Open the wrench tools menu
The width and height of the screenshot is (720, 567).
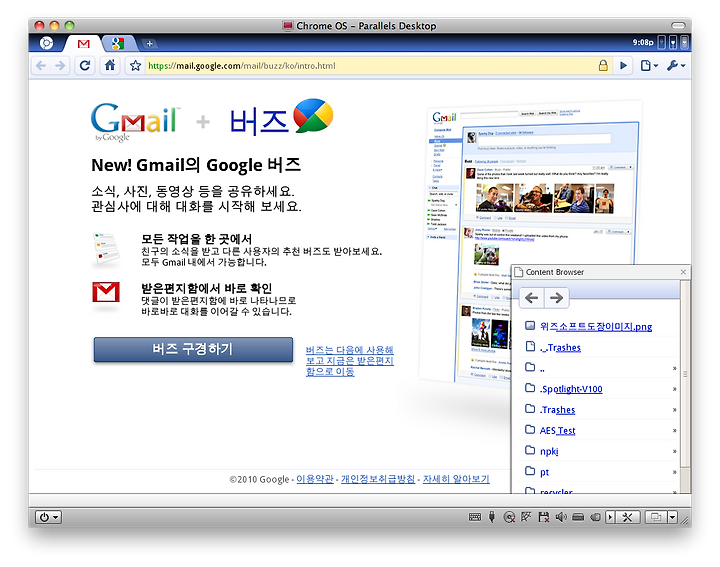(676, 66)
